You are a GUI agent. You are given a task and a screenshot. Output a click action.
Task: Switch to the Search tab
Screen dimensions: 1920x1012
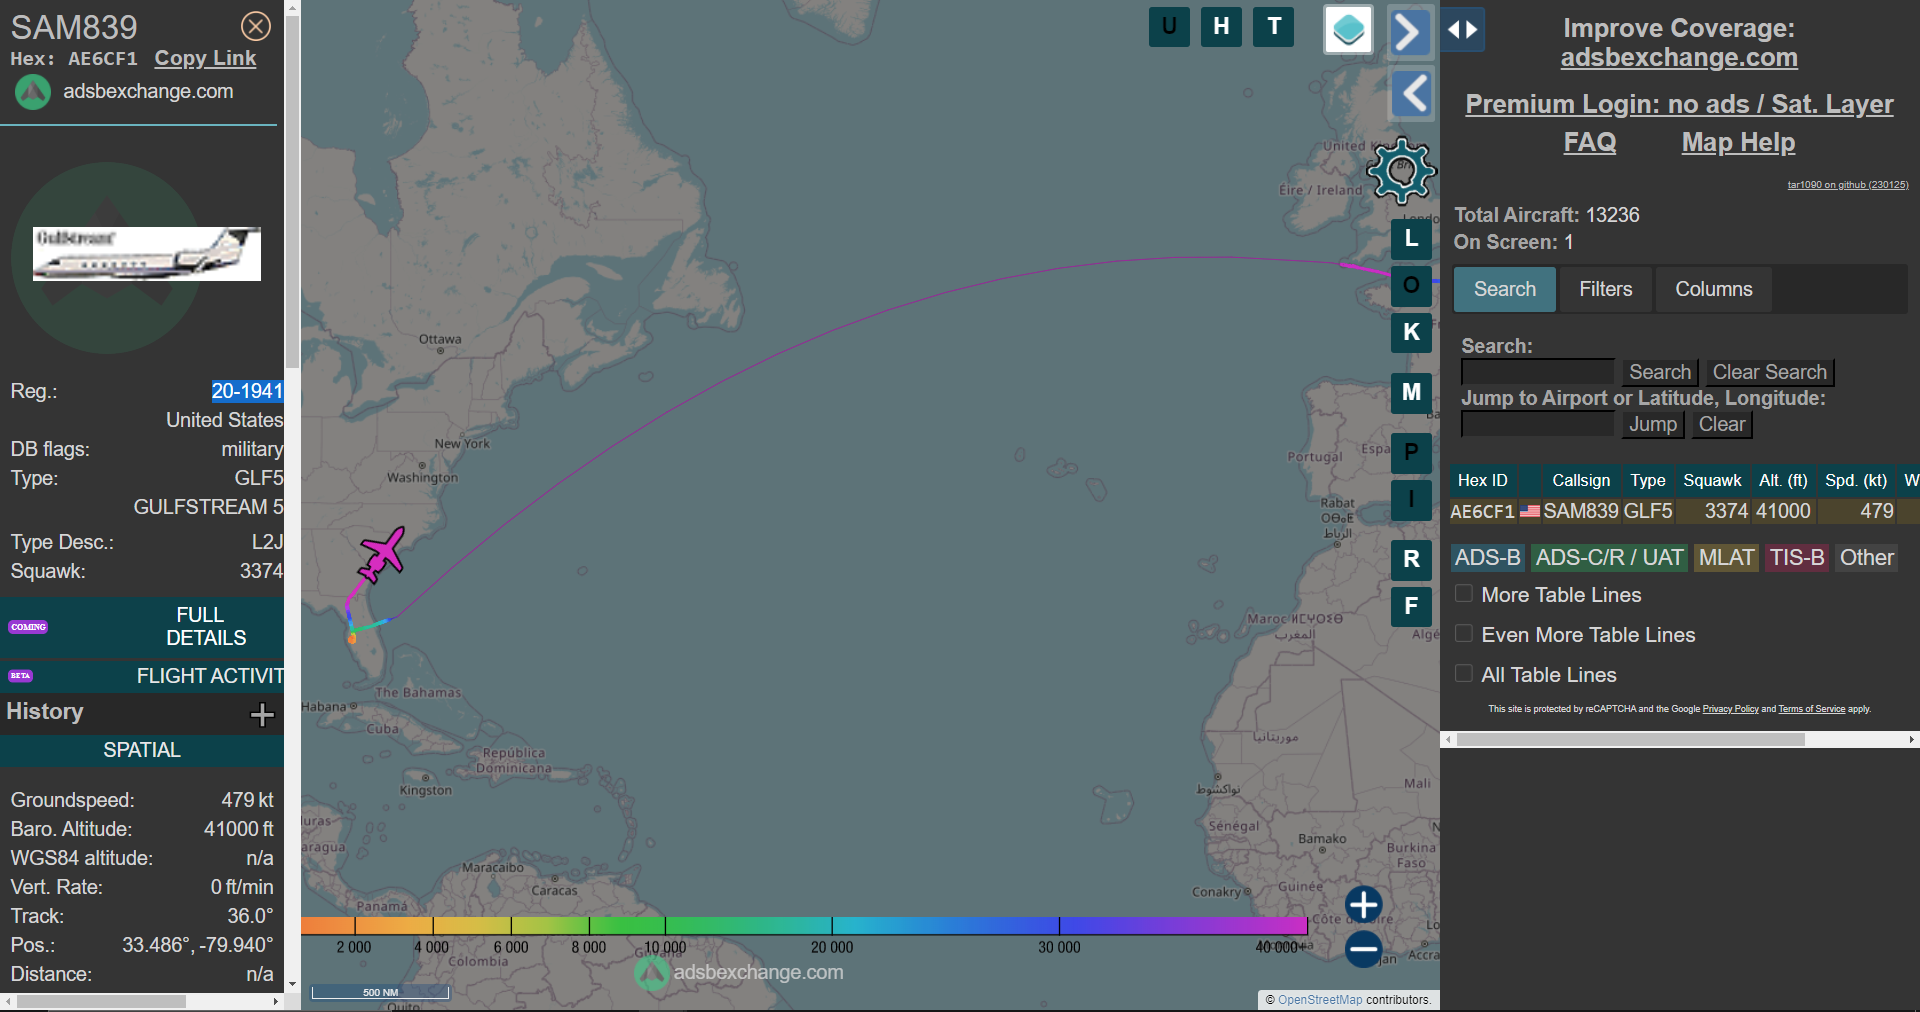(1504, 289)
